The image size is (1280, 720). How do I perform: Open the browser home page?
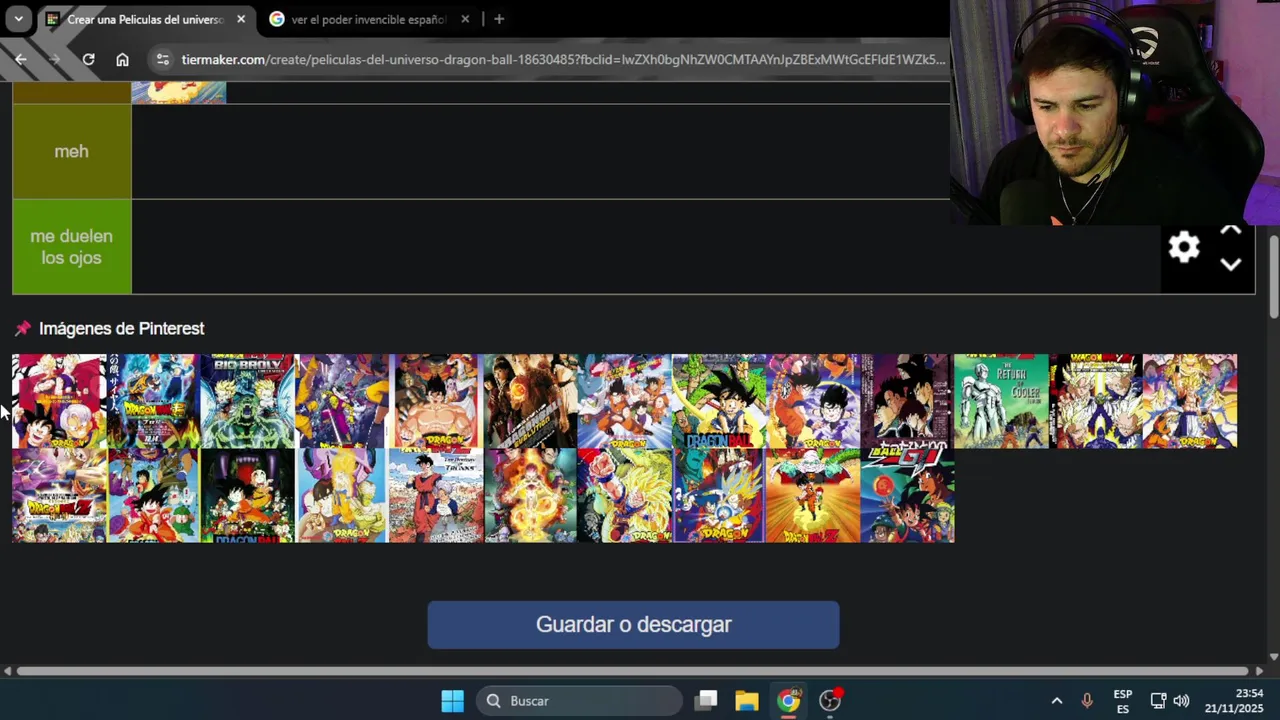click(122, 59)
